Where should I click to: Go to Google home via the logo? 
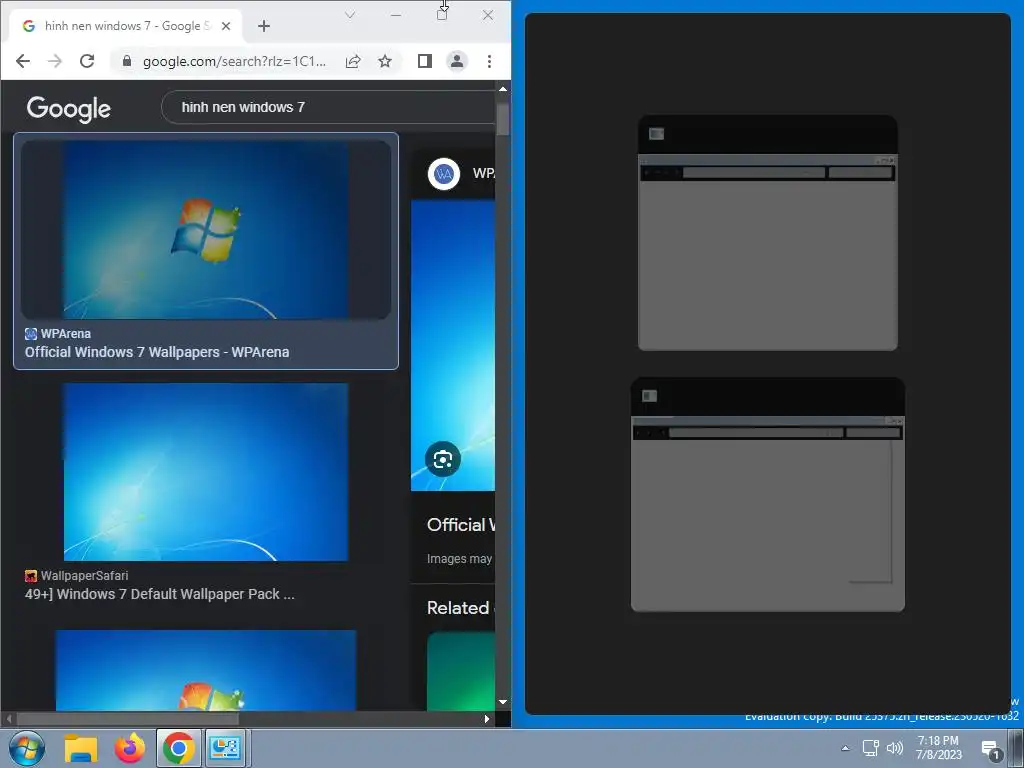click(69, 108)
